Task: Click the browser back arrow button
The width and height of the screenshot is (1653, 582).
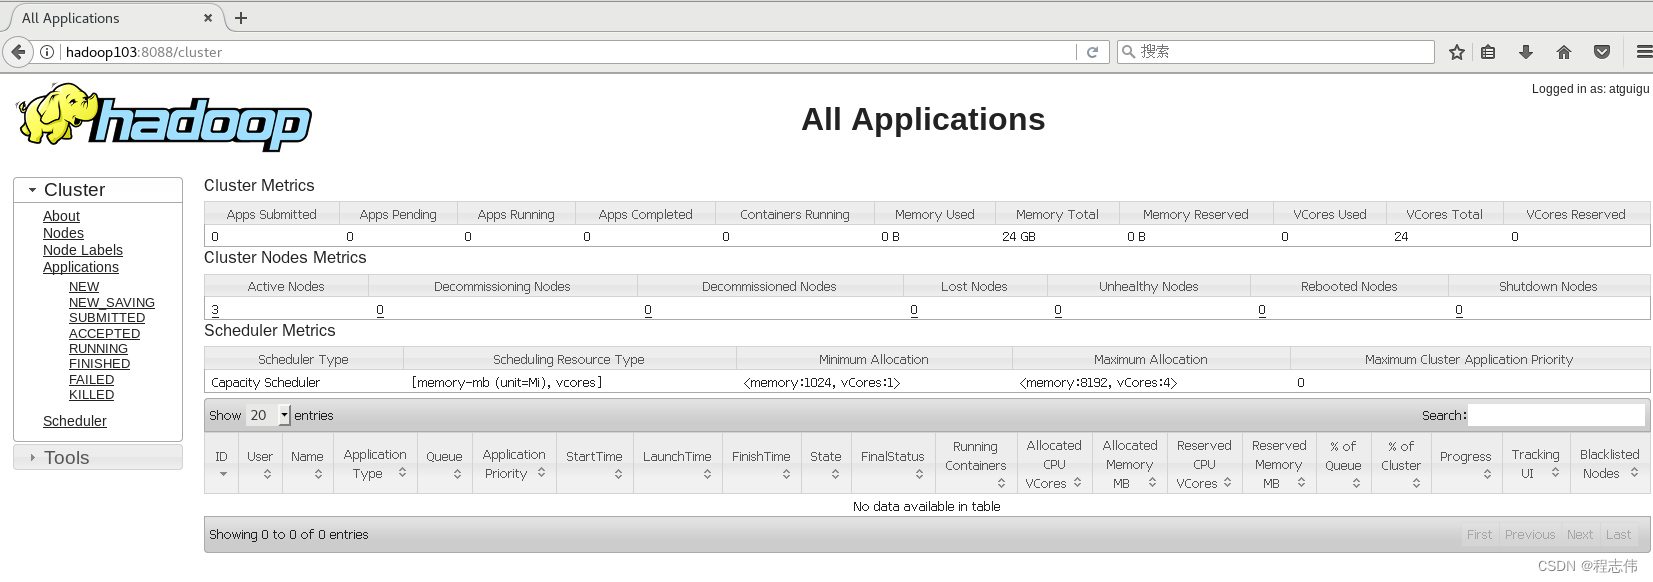Action: pyautogui.click(x=18, y=52)
